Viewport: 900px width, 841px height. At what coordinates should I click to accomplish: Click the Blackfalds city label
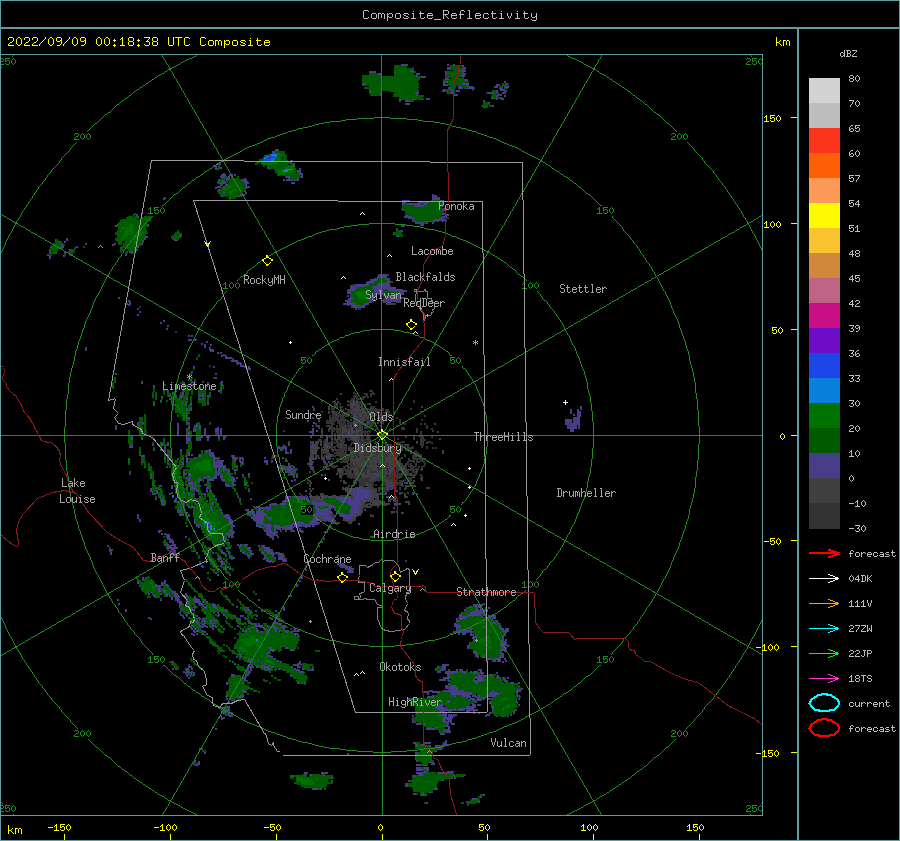point(425,277)
